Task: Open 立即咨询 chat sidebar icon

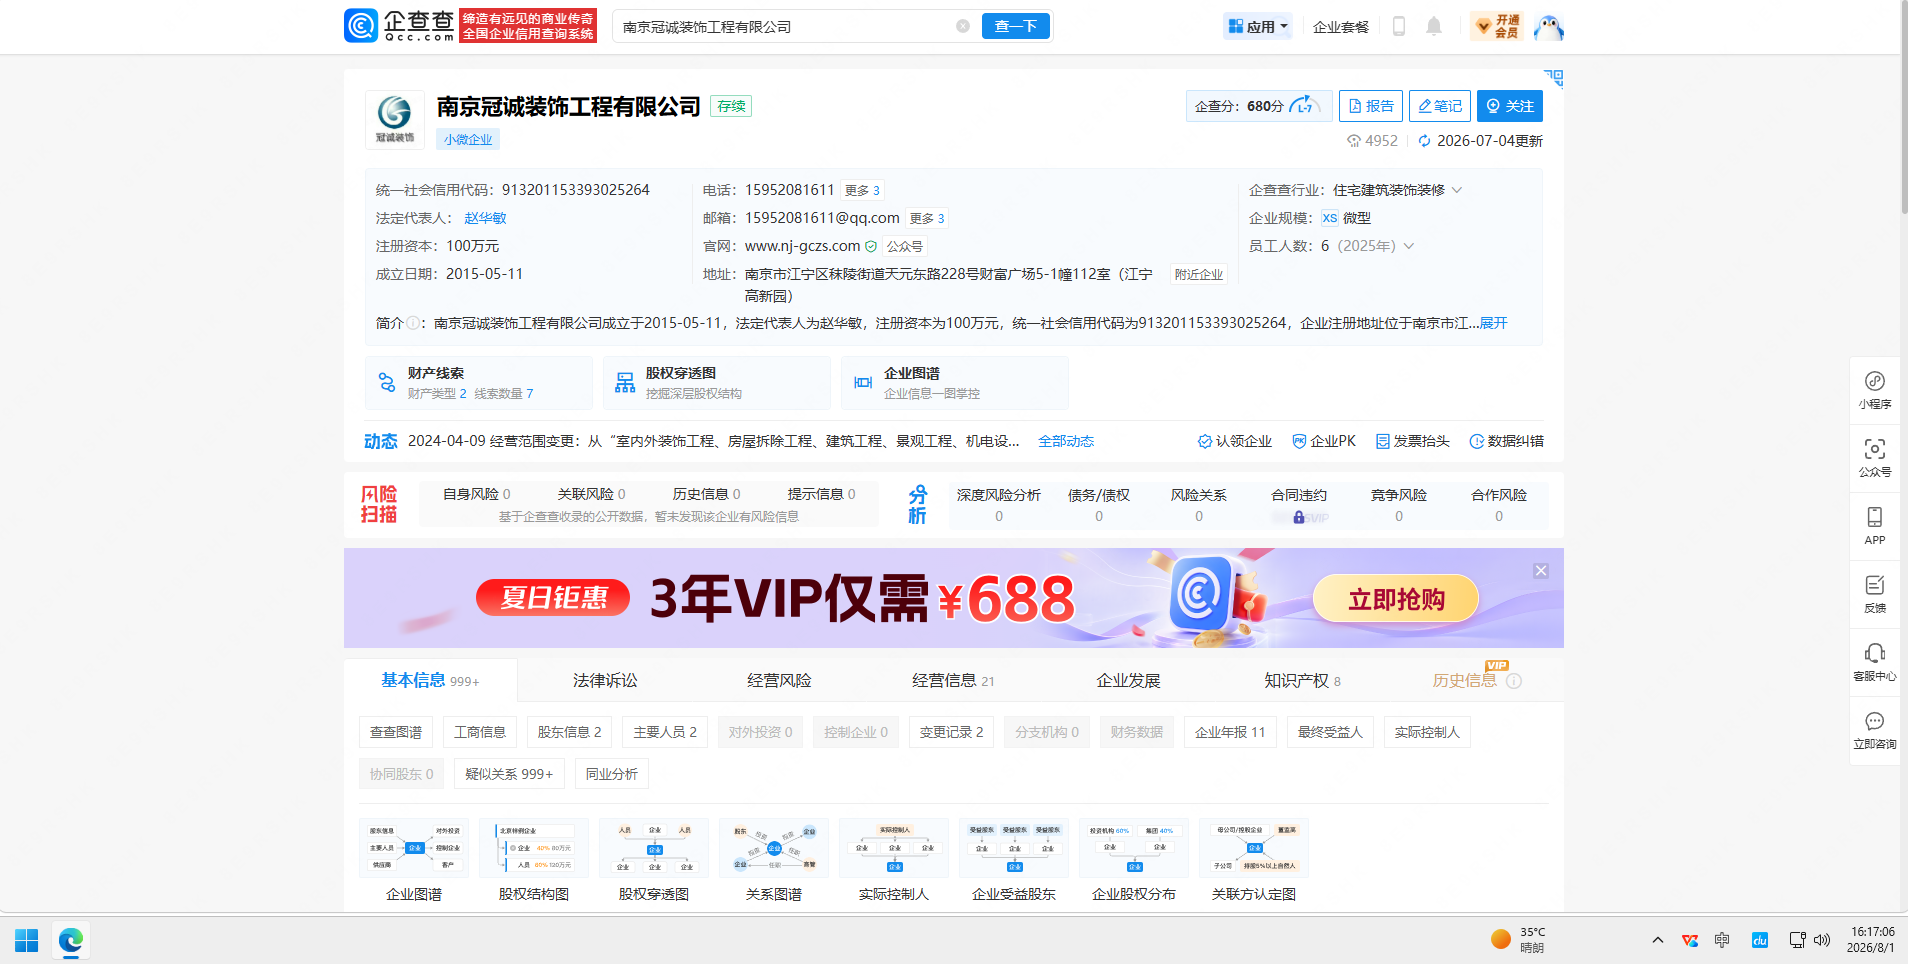Action: click(1875, 730)
